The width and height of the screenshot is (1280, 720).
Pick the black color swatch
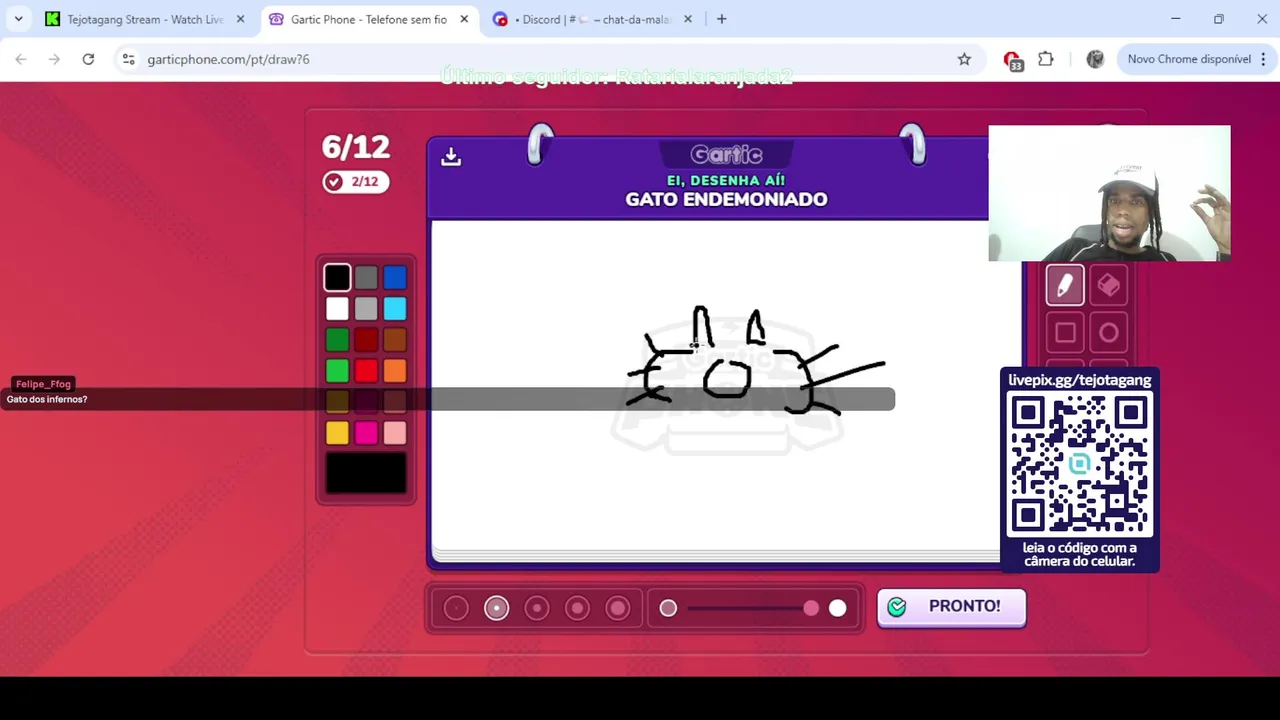tap(337, 278)
